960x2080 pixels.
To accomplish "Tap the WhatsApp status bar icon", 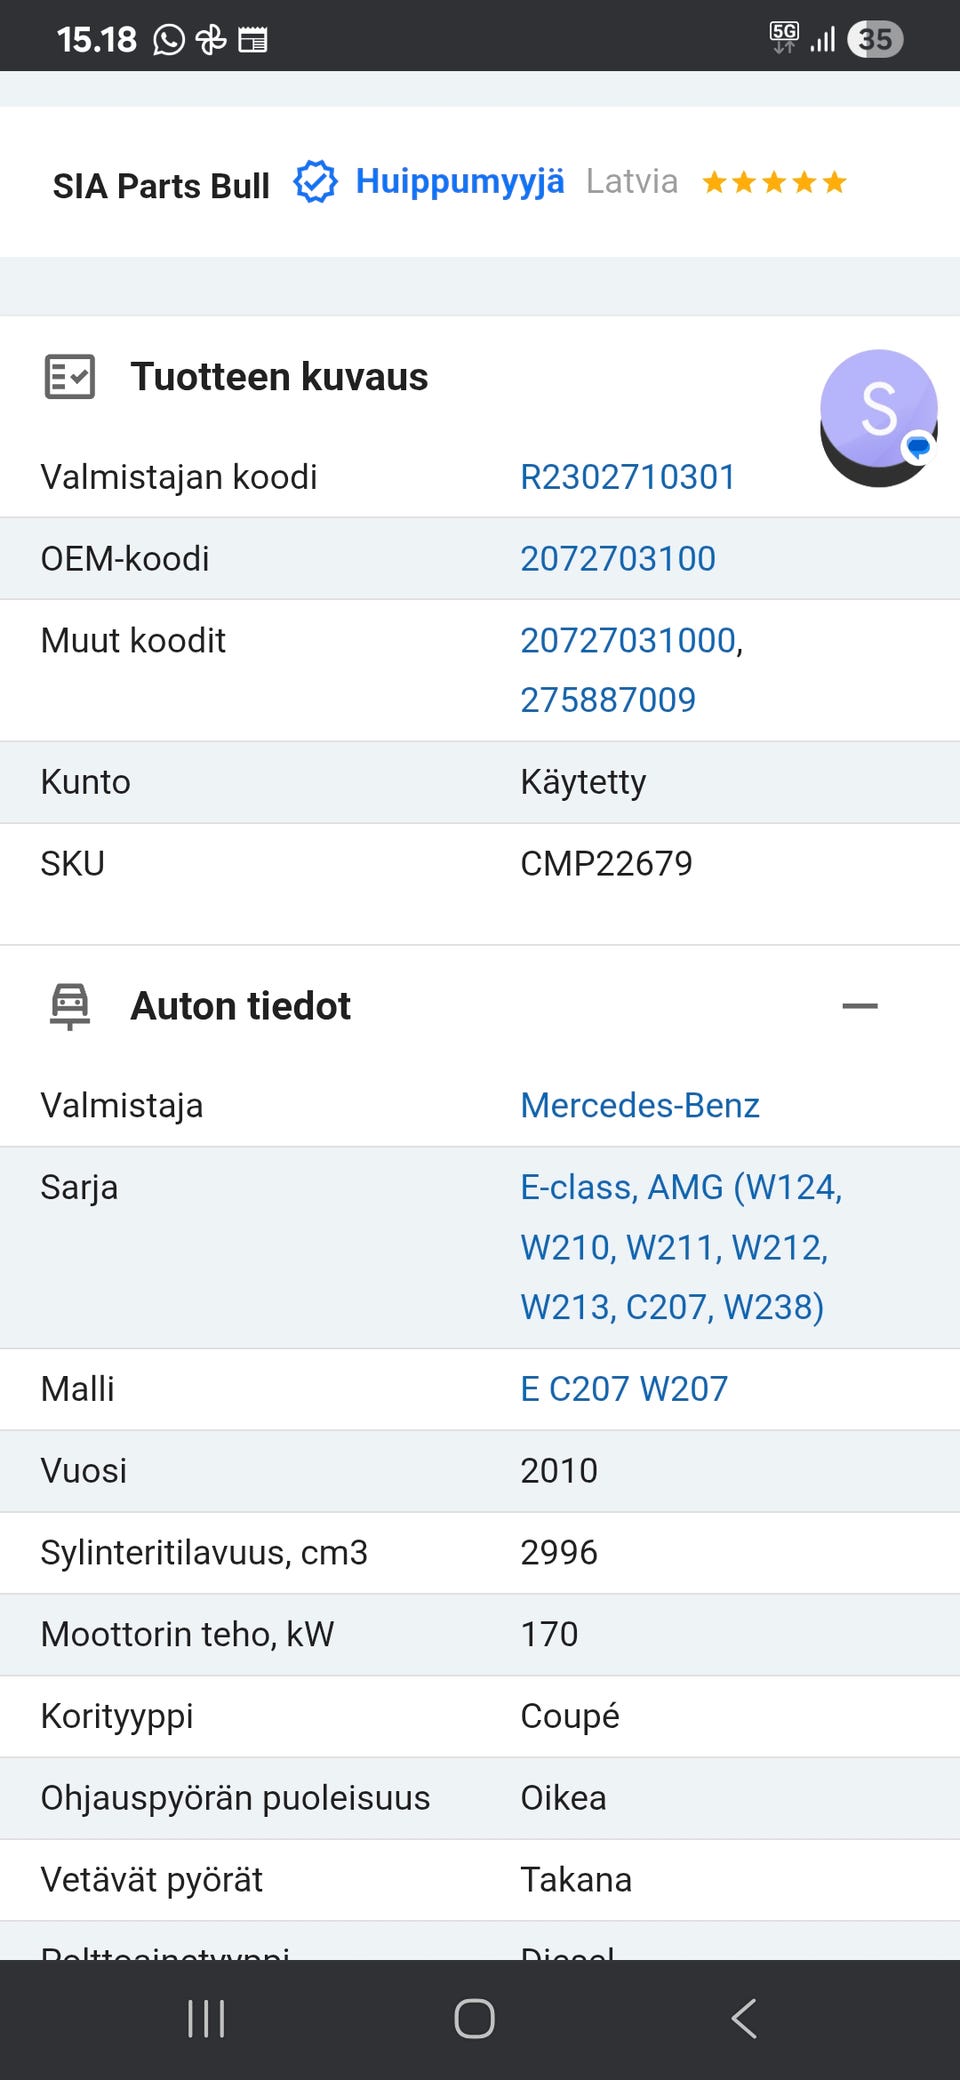I will [169, 40].
